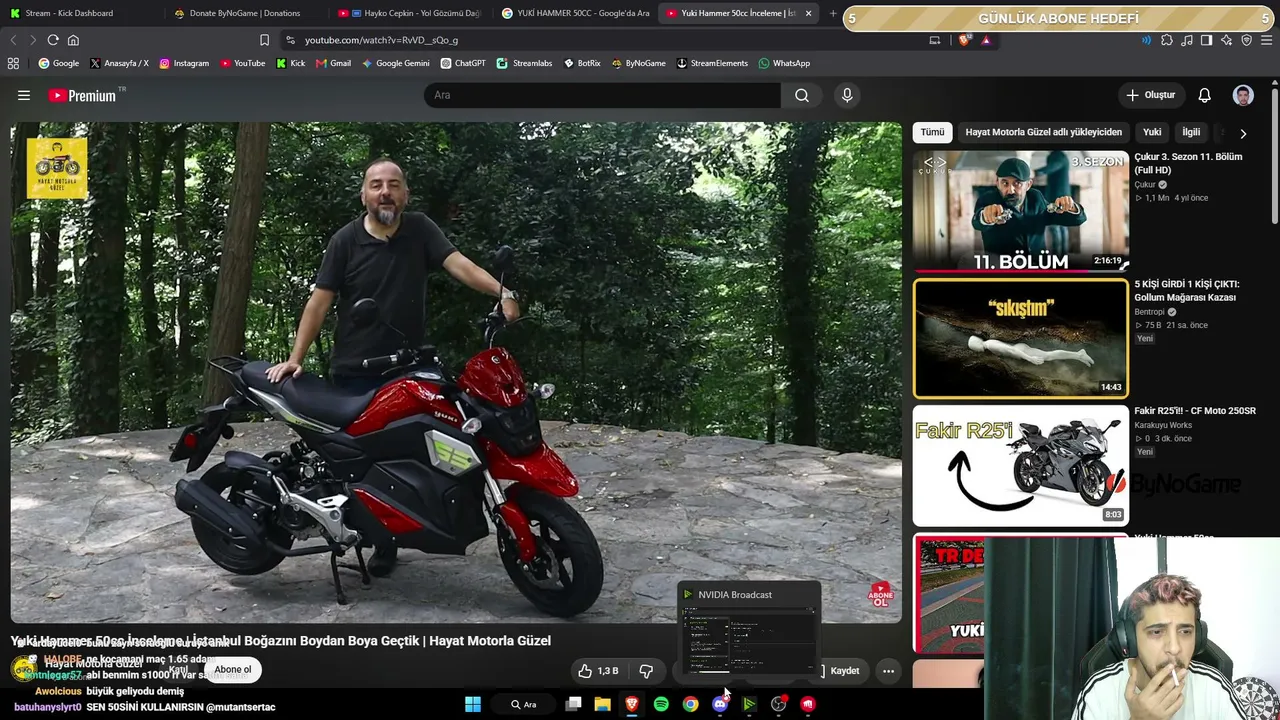The image size is (1280, 720).
Task: Open Brave Shields lion icon
Action: pyautogui.click(x=964, y=40)
